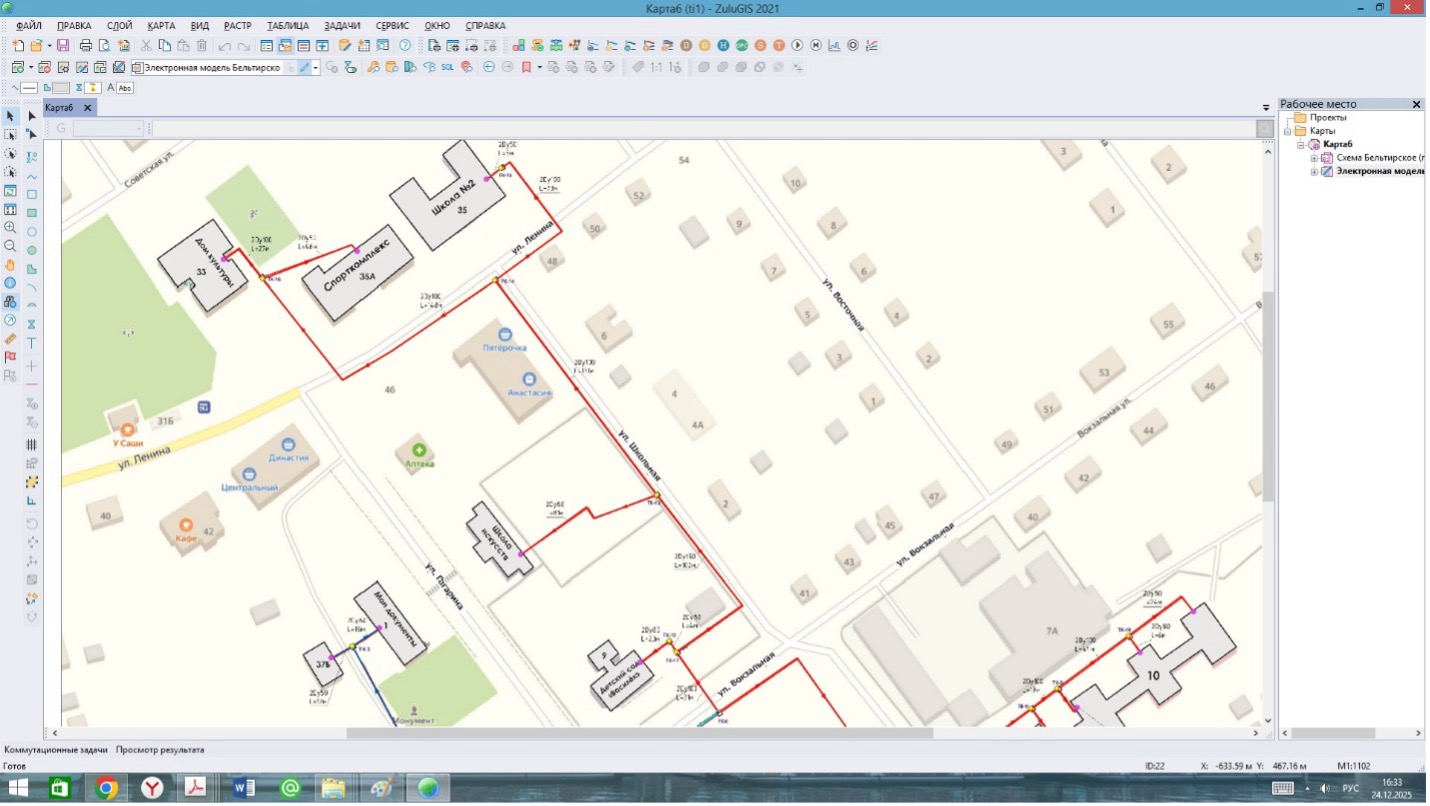Open 'Коммутационные задачи' panel

pyautogui.click(x=55, y=749)
